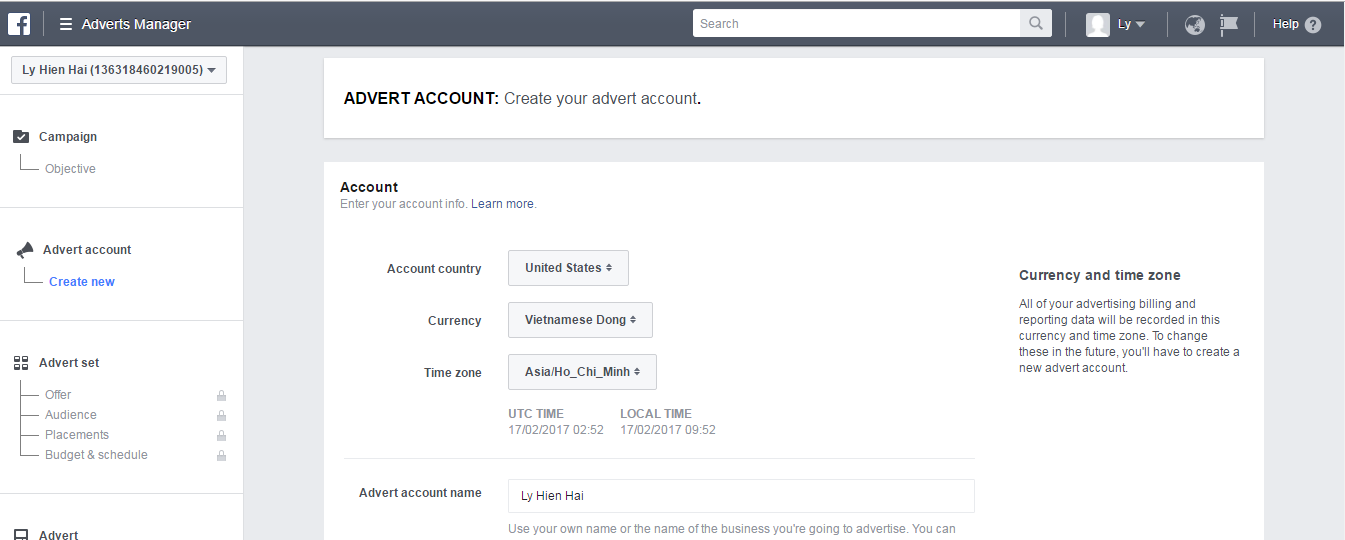
Task: Click the Advert account name field
Action: click(740, 496)
